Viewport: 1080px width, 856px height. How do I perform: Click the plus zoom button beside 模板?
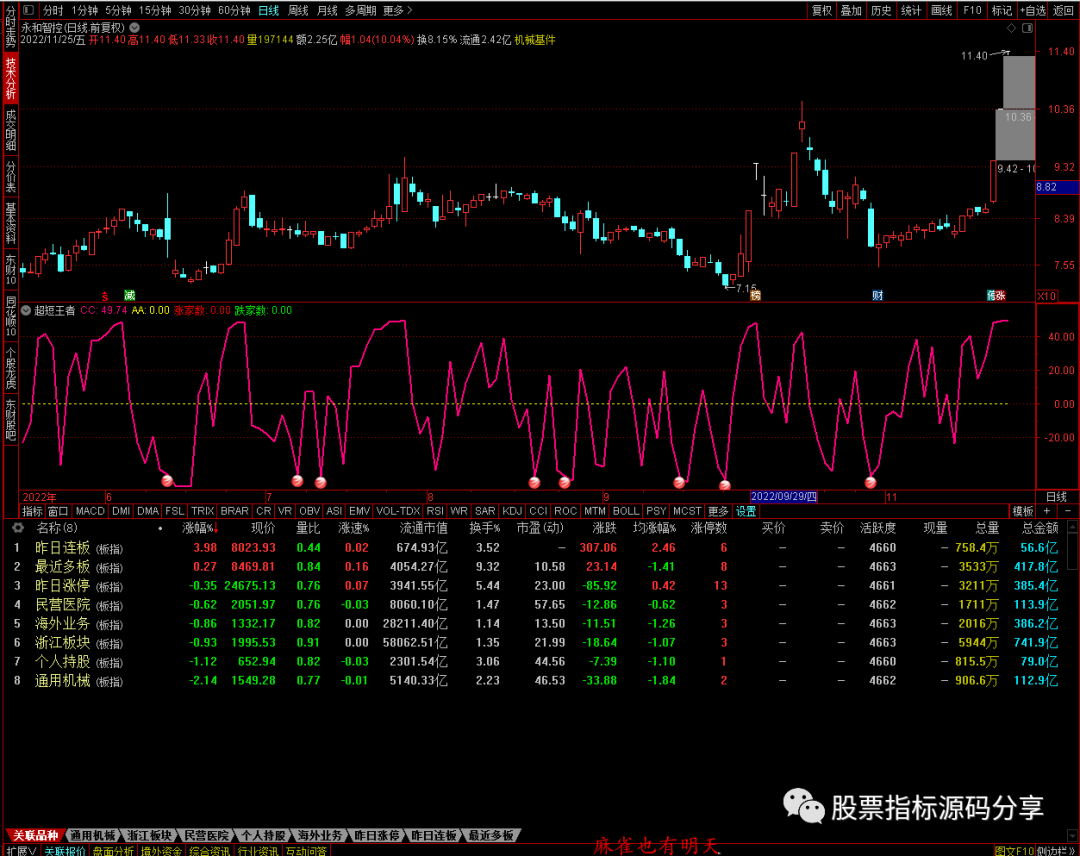[x=1047, y=511]
